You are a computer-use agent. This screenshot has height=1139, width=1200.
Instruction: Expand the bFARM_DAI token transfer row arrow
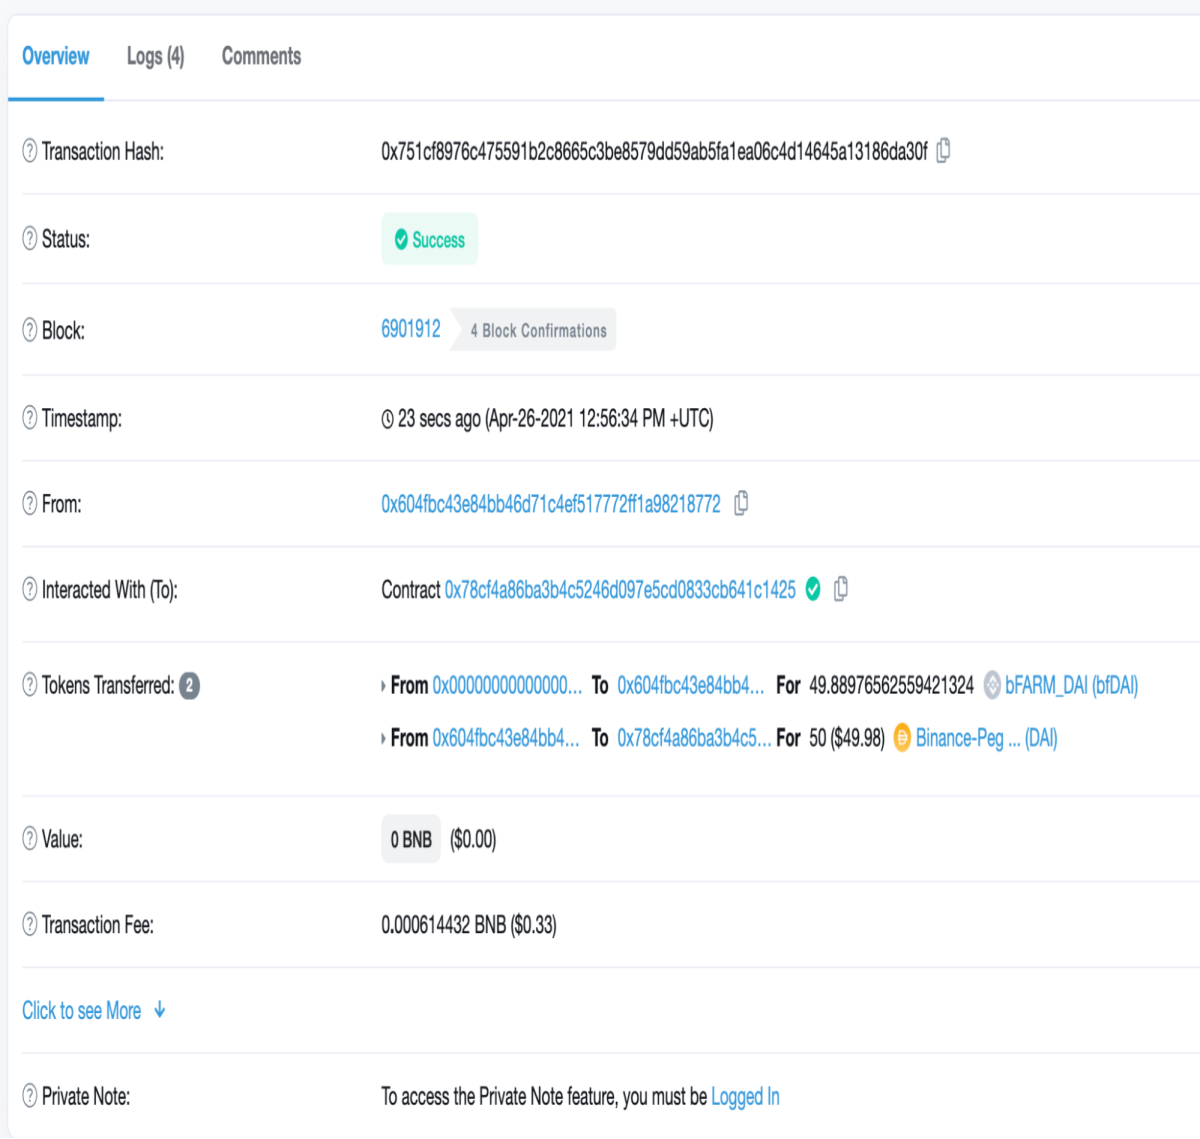(383, 686)
